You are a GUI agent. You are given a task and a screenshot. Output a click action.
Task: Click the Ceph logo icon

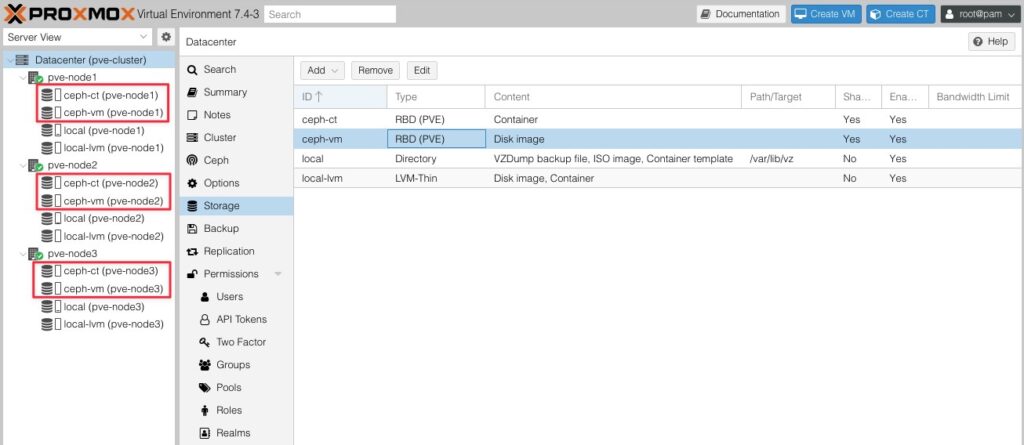(191, 160)
